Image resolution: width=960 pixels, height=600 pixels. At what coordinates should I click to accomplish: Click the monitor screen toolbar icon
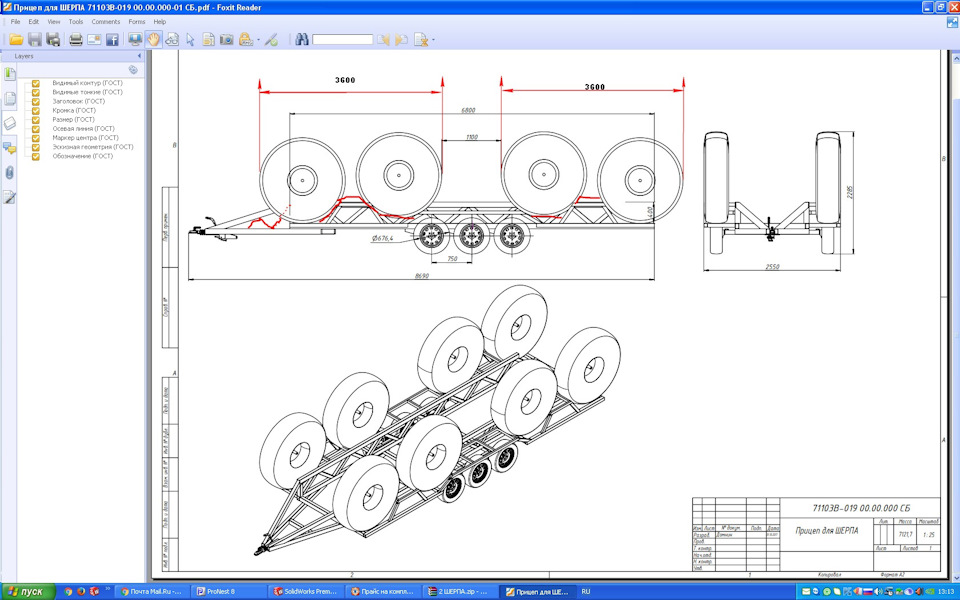(135, 40)
